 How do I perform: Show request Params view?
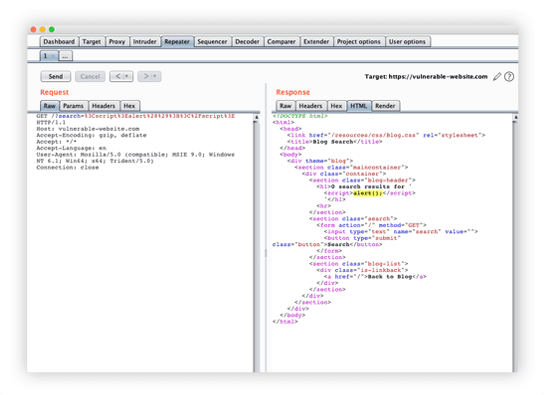(x=73, y=106)
